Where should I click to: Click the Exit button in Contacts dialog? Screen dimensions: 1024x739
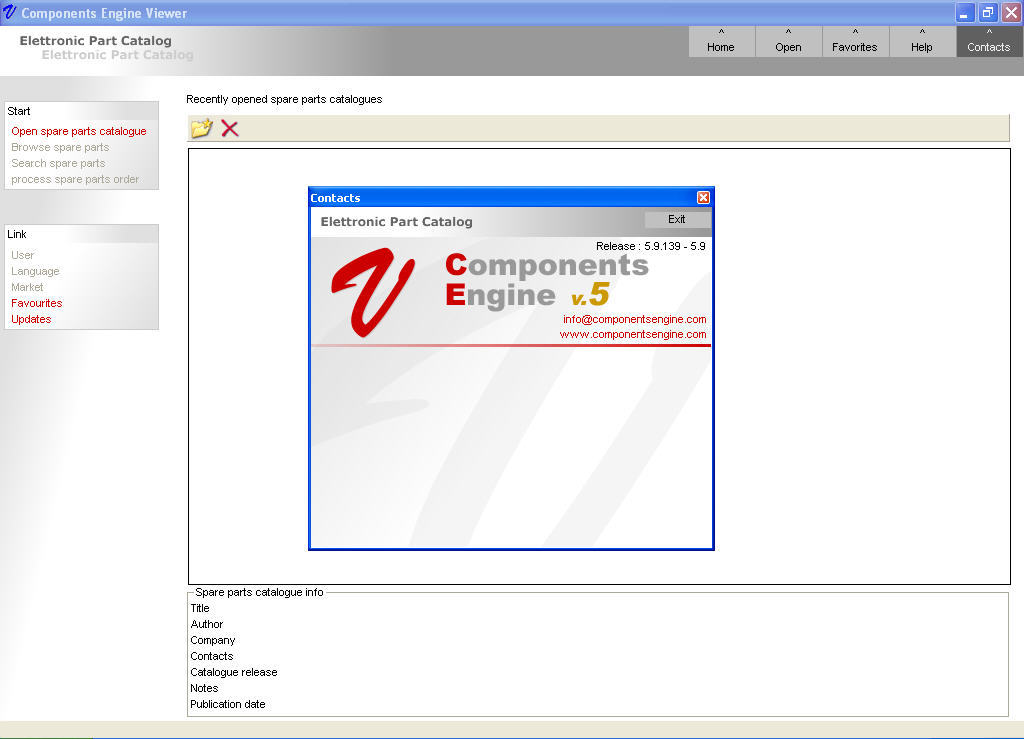[x=677, y=219]
